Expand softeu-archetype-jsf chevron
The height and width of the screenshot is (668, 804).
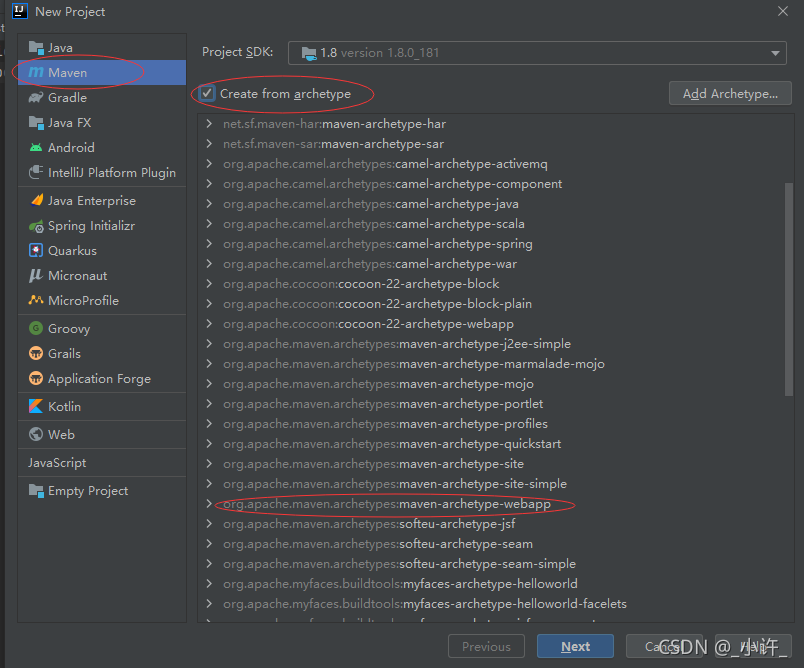click(209, 523)
